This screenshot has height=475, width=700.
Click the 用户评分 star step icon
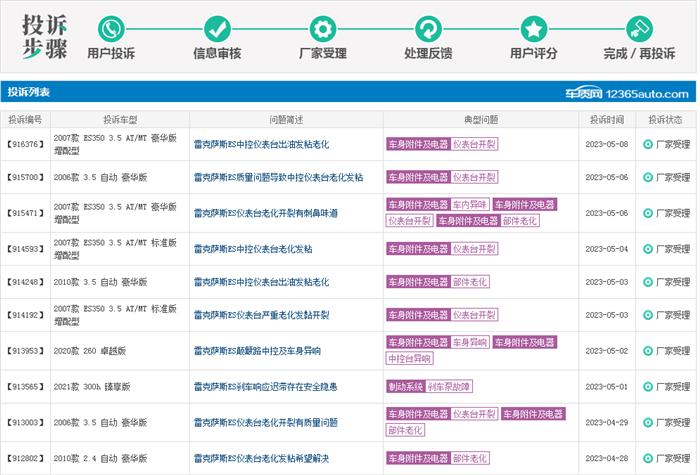[x=533, y=29]
